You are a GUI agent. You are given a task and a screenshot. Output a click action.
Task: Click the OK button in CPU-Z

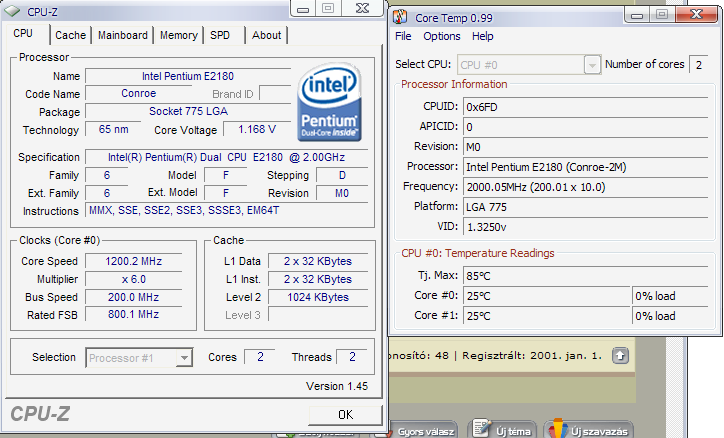pyautogui.click(x=345, y=415)
